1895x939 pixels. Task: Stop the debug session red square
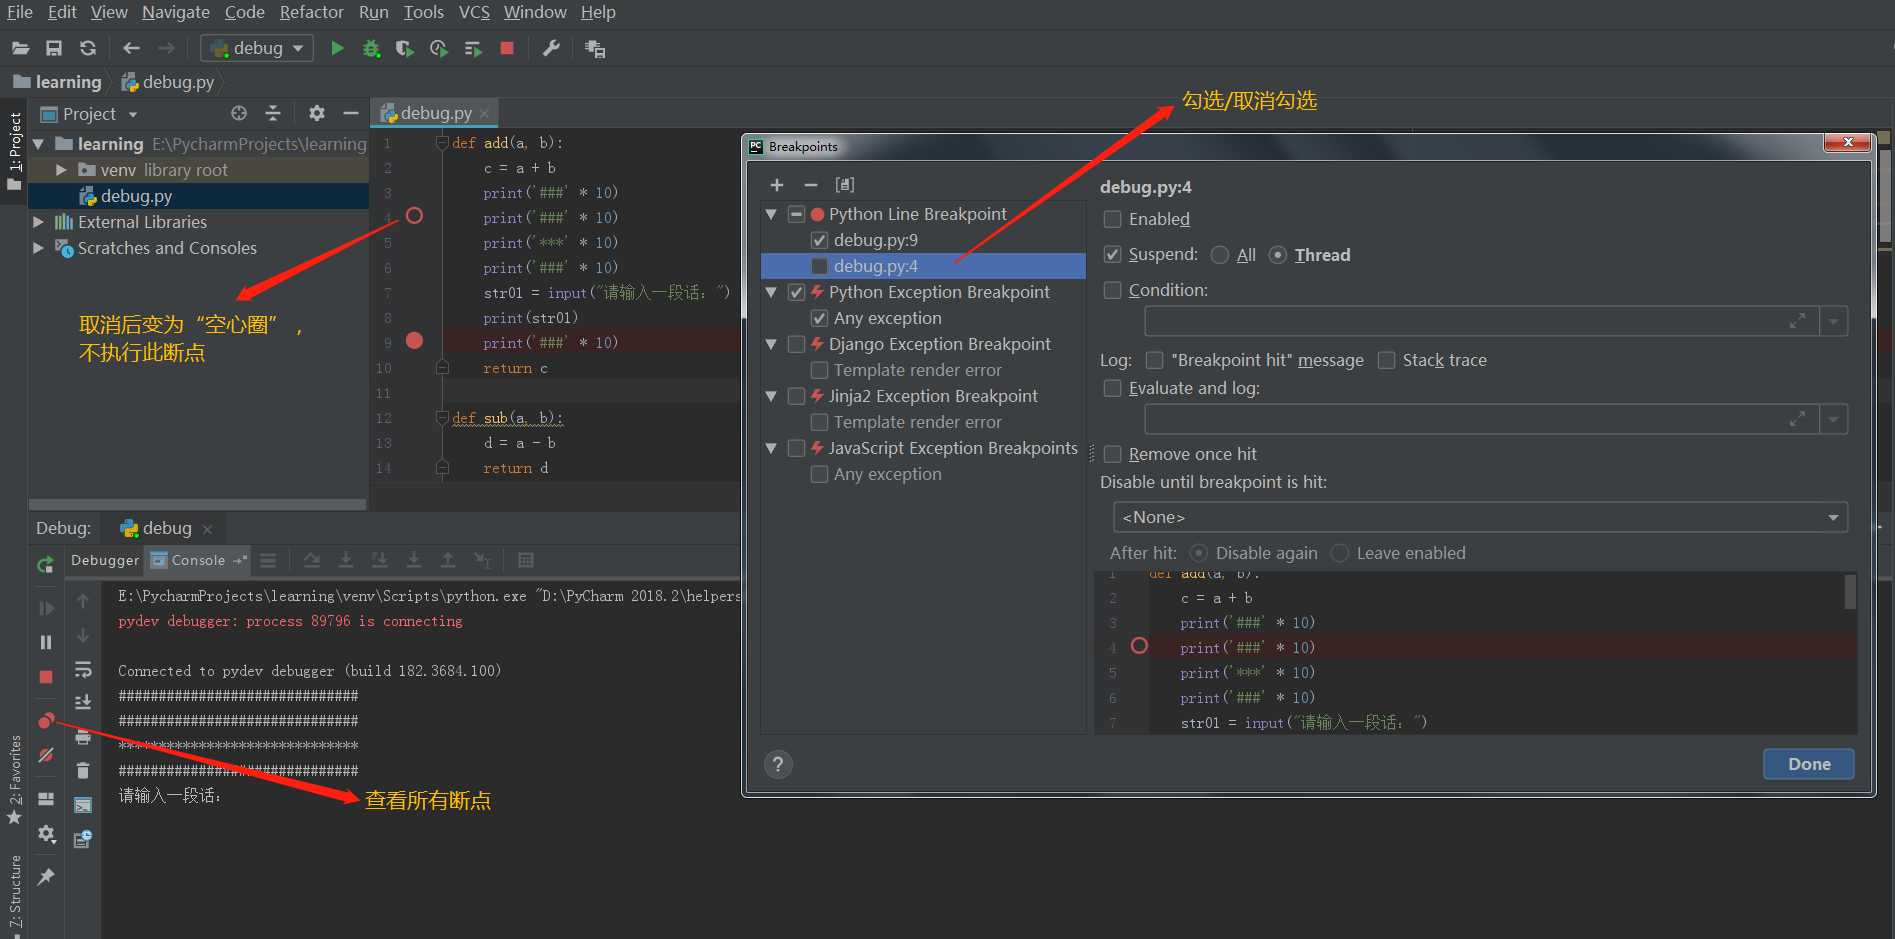(x=46, y=677)
